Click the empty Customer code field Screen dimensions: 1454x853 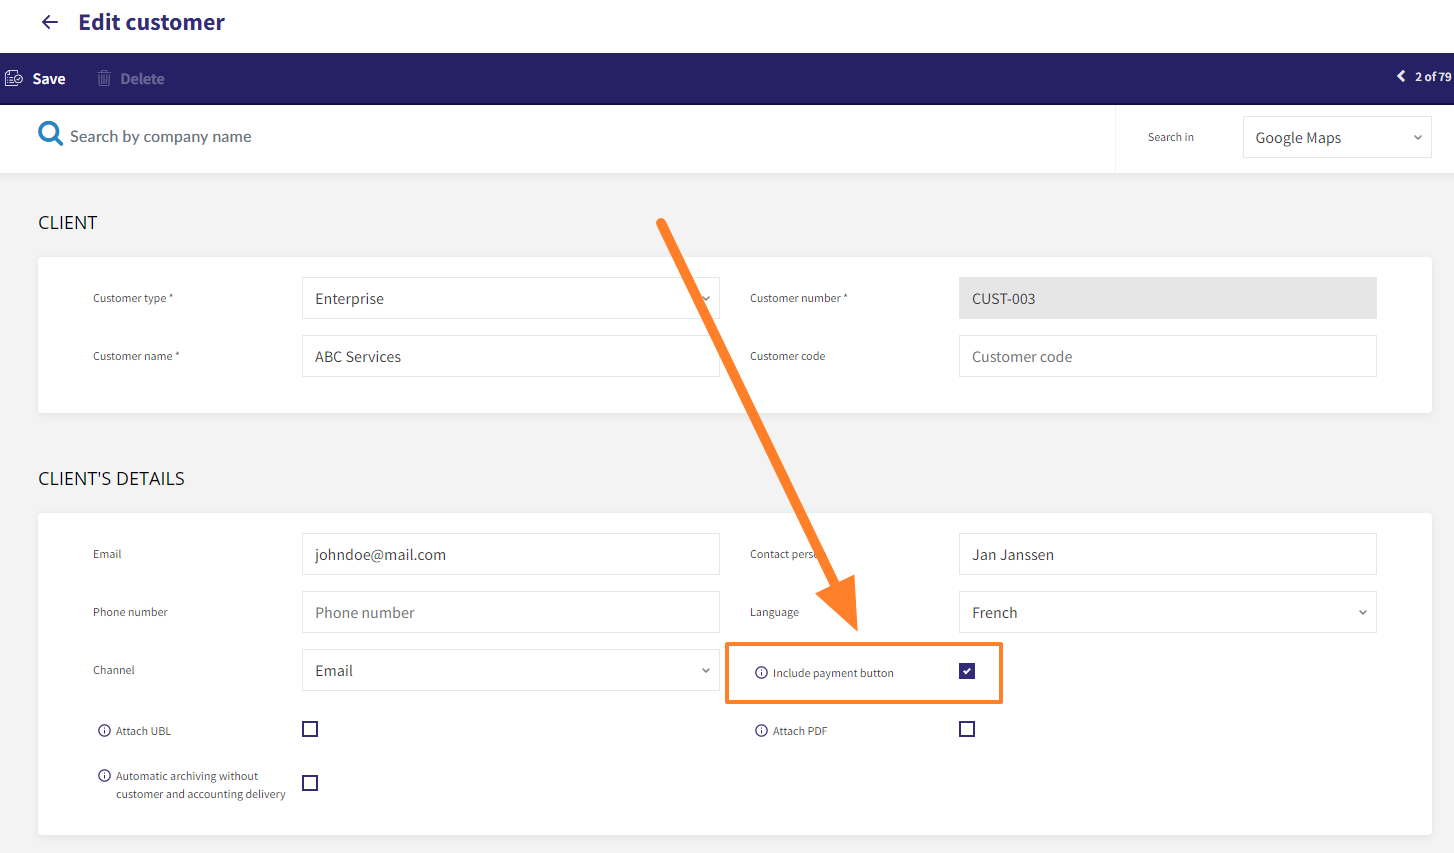coord(1167,356)
